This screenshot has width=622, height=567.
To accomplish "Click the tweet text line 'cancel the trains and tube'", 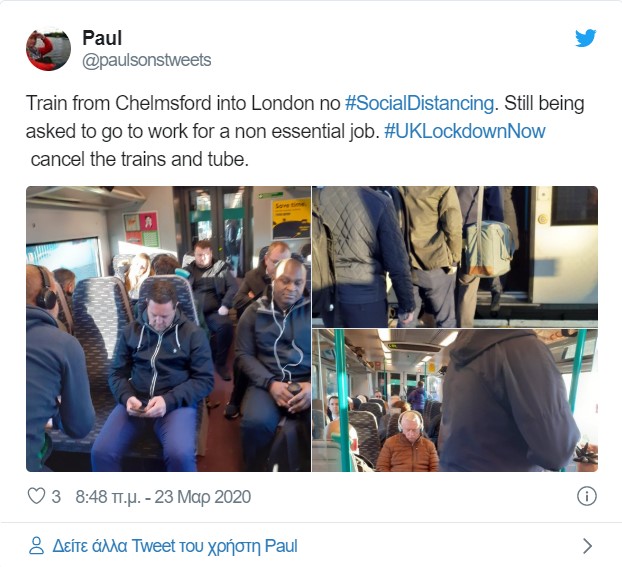I will pos(139,160).
